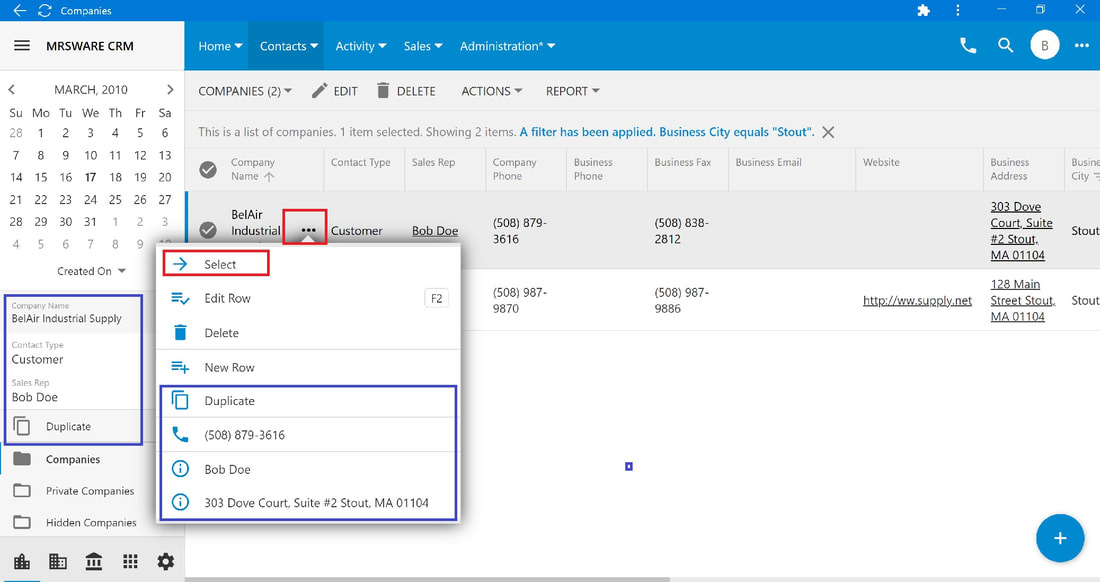Image resolution: width=1100 pixels, height=582 pixels.
Task: Choose New Row in context menu
Action: click(x=309, y=367)
